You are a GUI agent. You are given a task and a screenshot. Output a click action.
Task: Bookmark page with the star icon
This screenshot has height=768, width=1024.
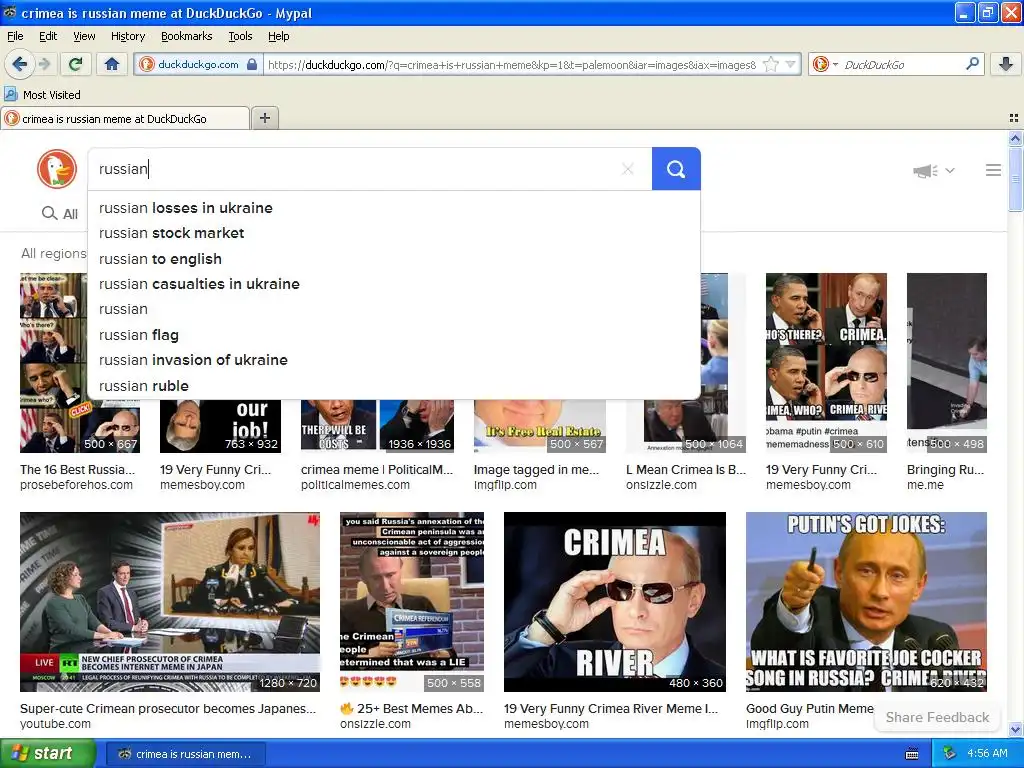[771, 64]
